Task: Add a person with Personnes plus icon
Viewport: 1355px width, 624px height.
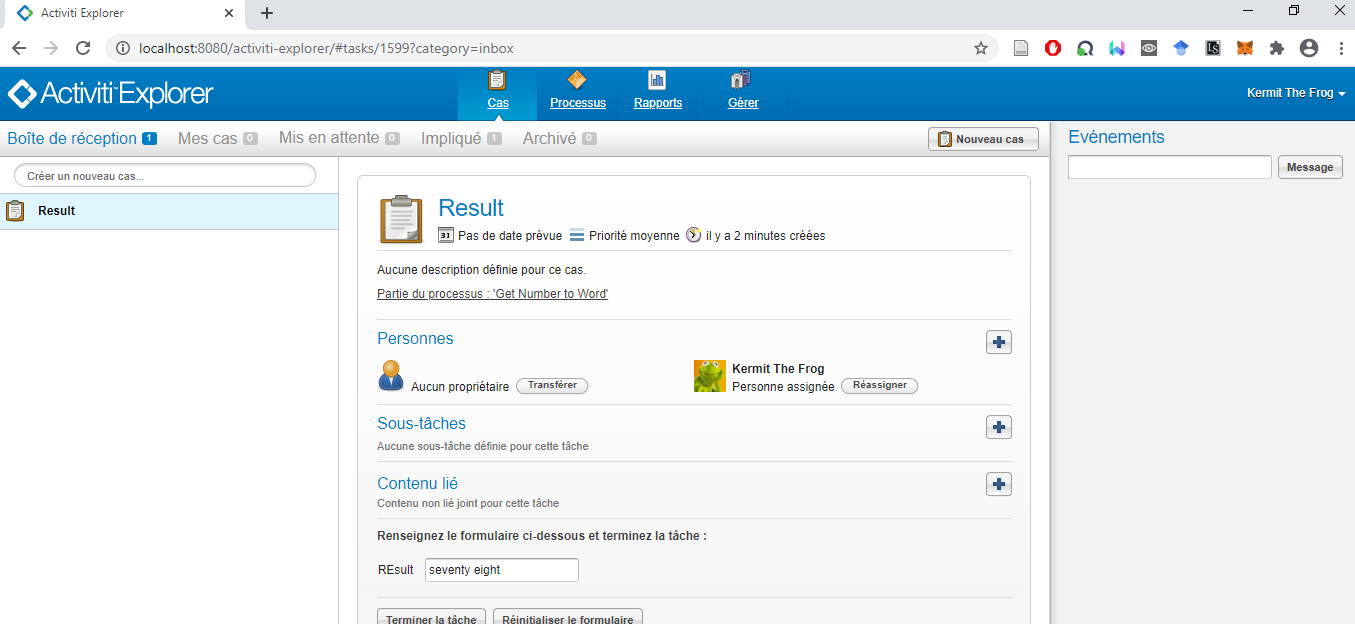Action: [x=998, y=342]
